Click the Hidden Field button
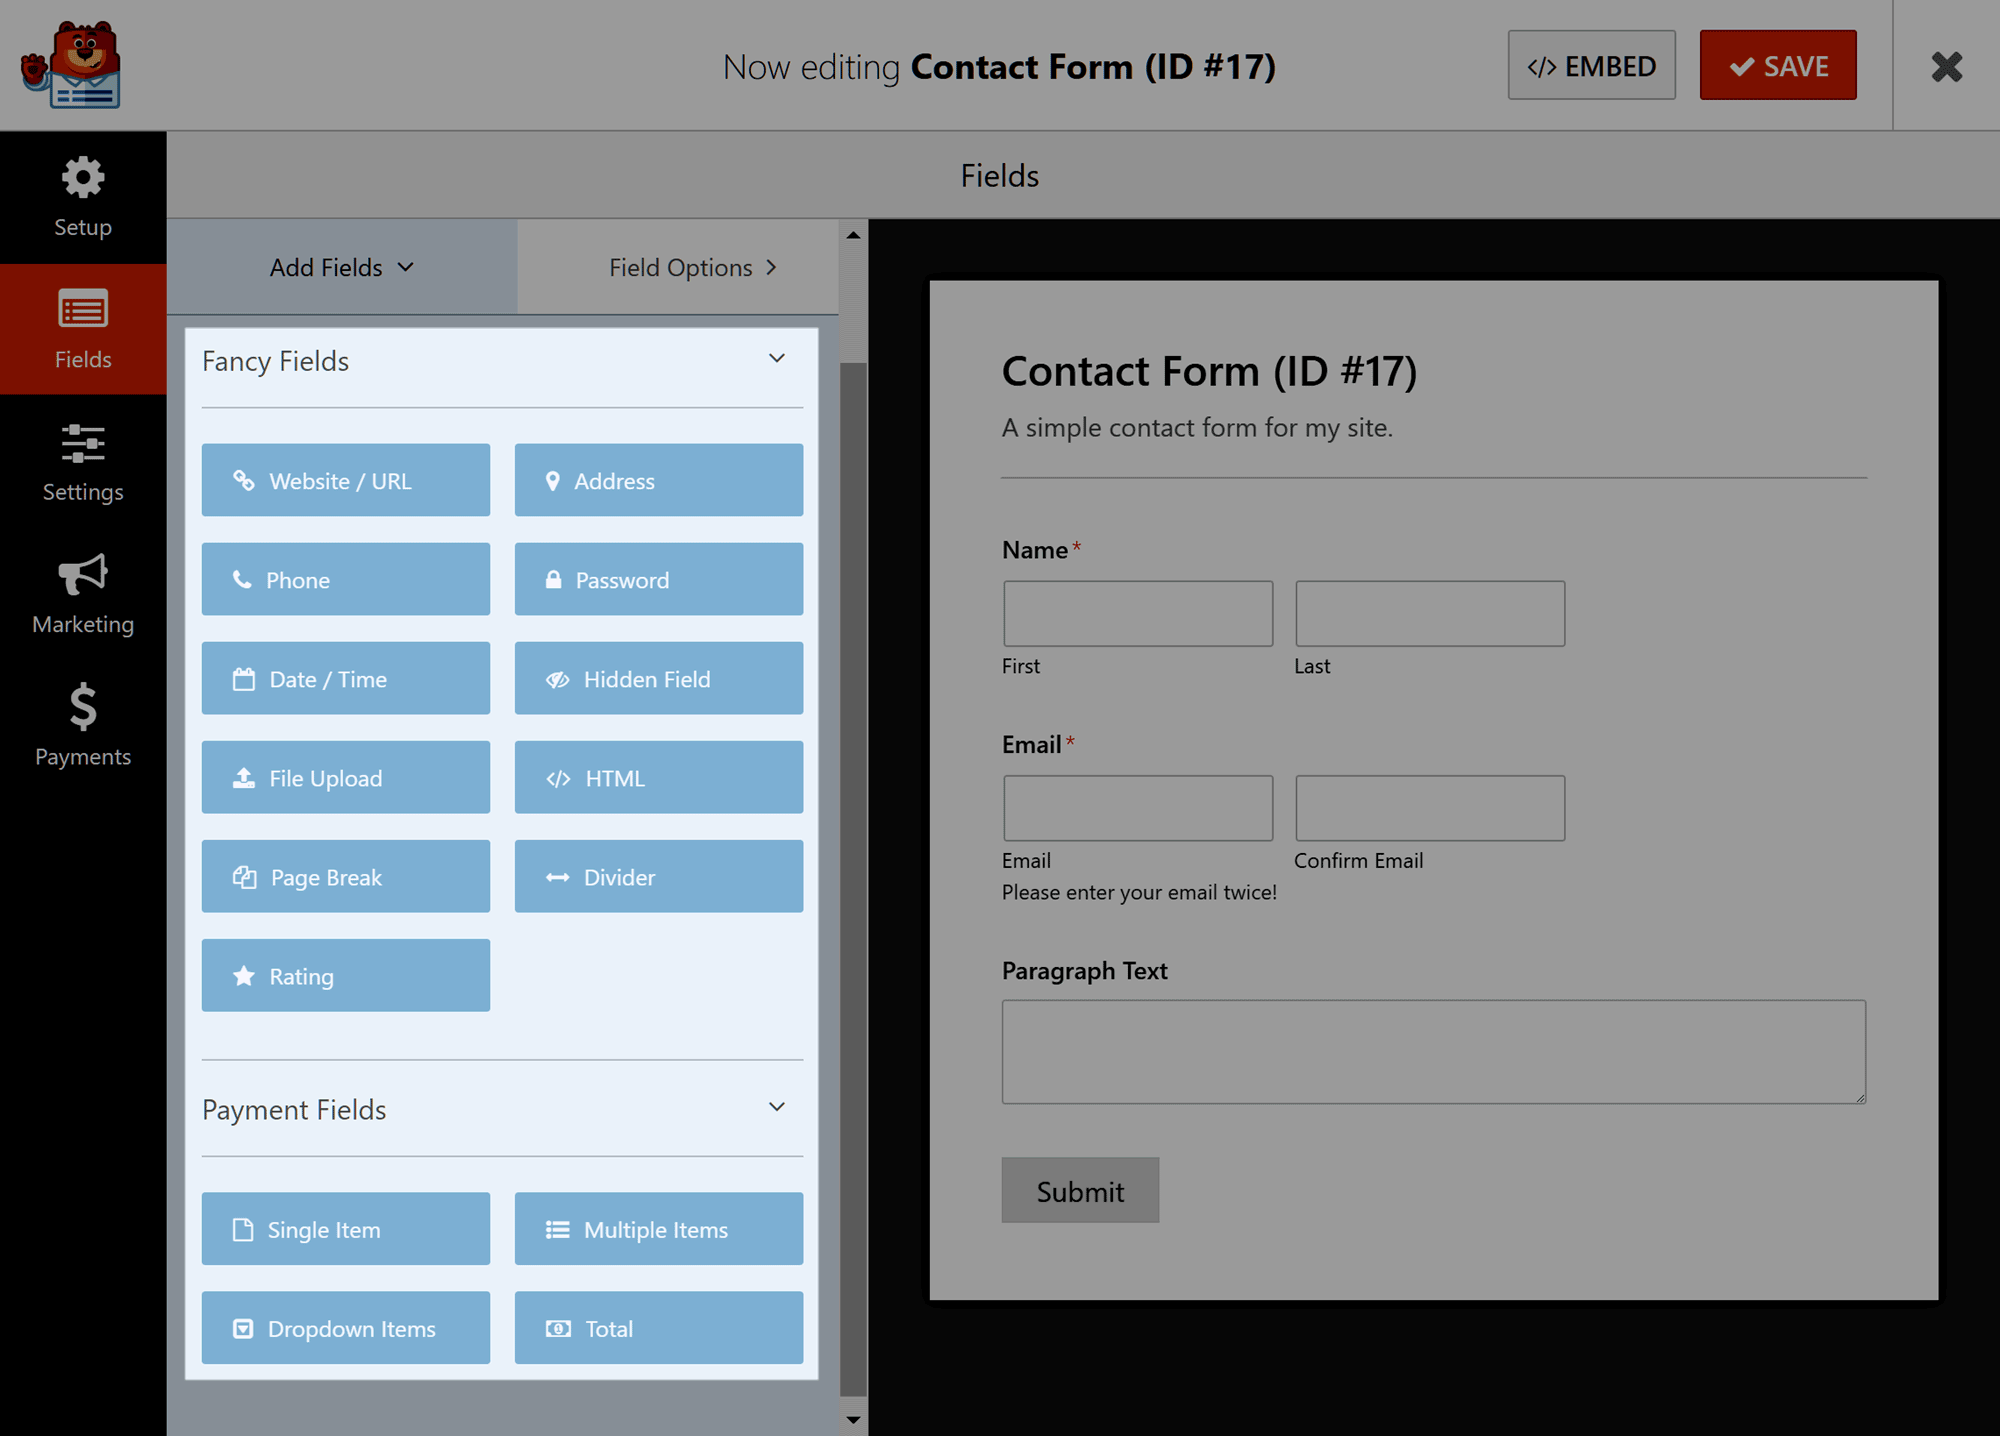 point(657,678)
